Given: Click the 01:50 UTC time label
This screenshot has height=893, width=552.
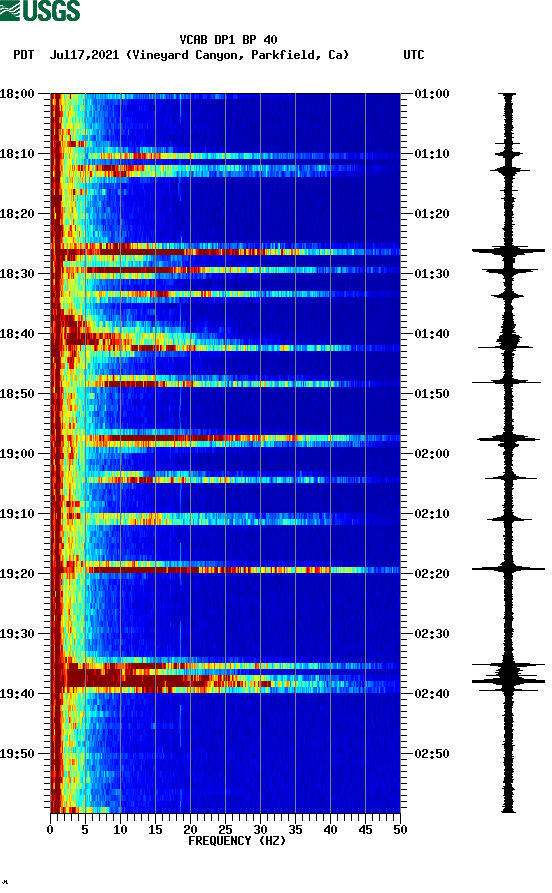Looking at the screenshot, I should pos(432,394).
